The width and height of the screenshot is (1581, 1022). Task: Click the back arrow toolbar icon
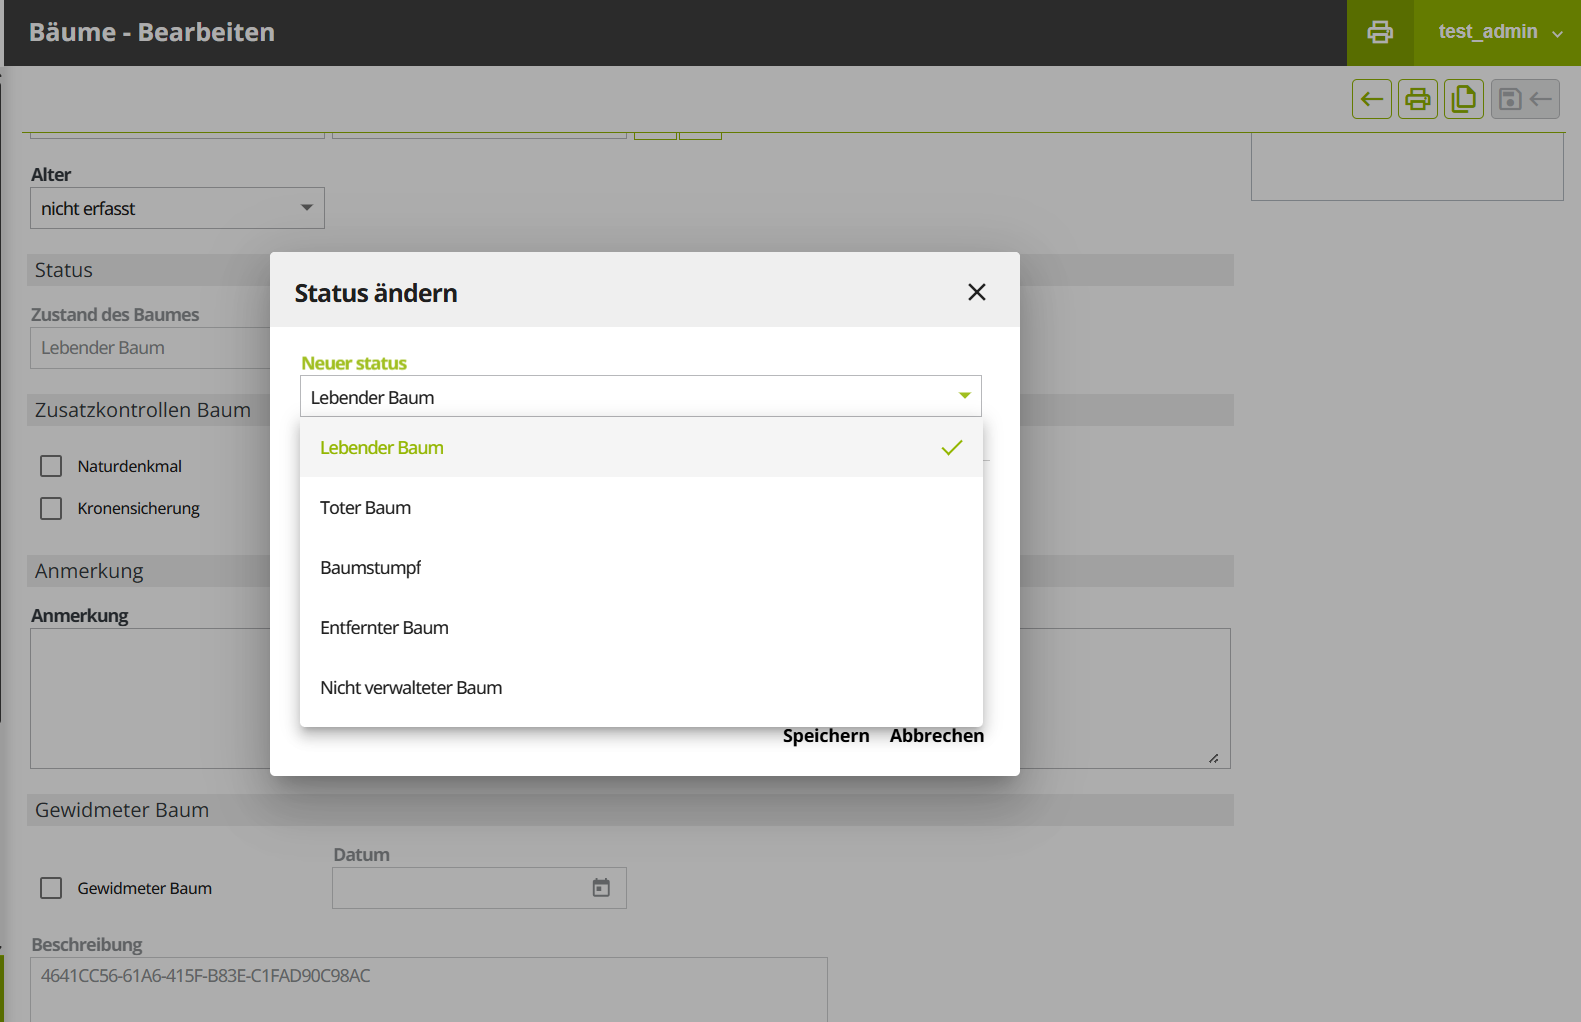[1372, 99]
